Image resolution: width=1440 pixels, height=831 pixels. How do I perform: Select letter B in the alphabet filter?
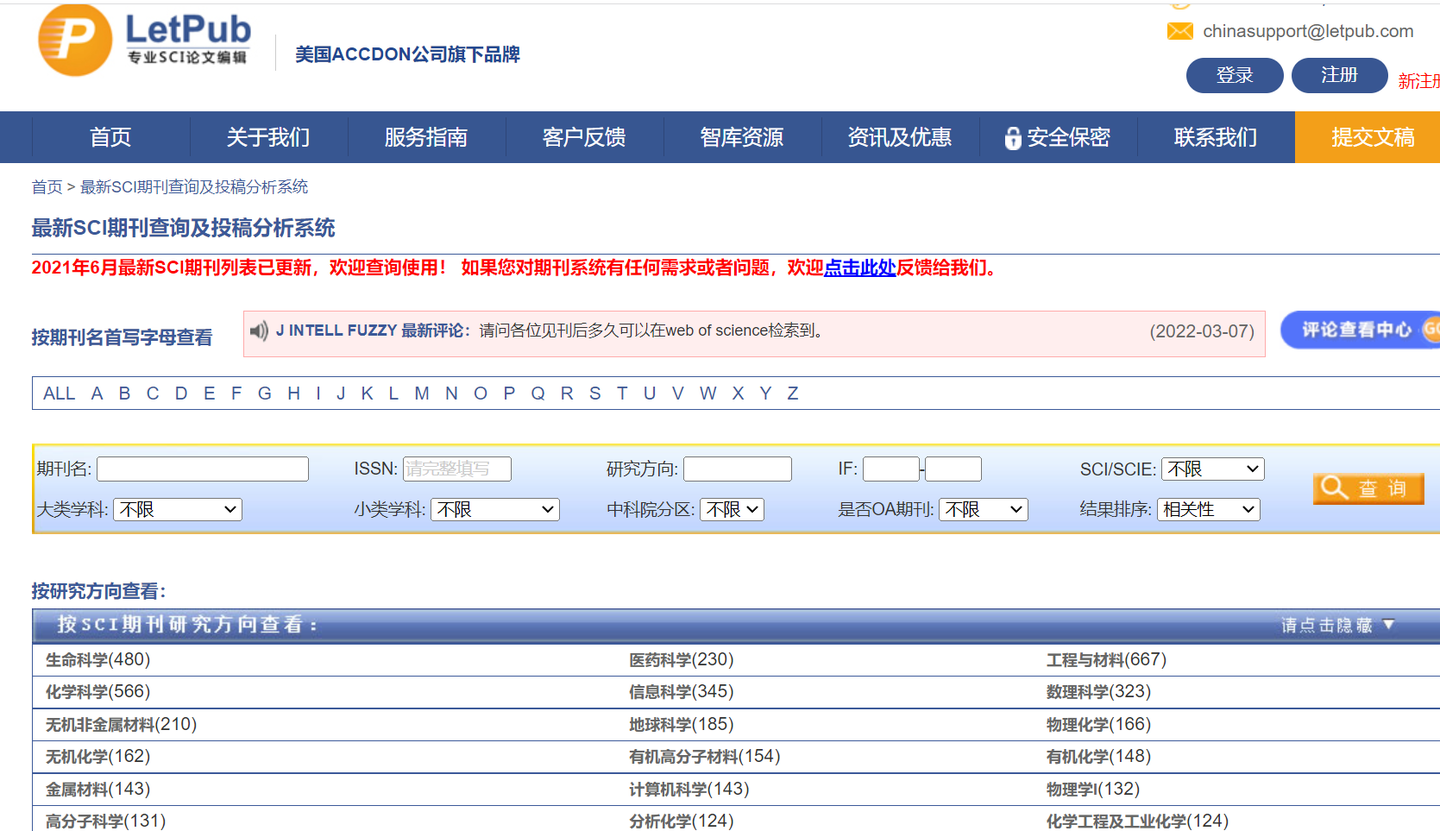(x=124, y=393)
